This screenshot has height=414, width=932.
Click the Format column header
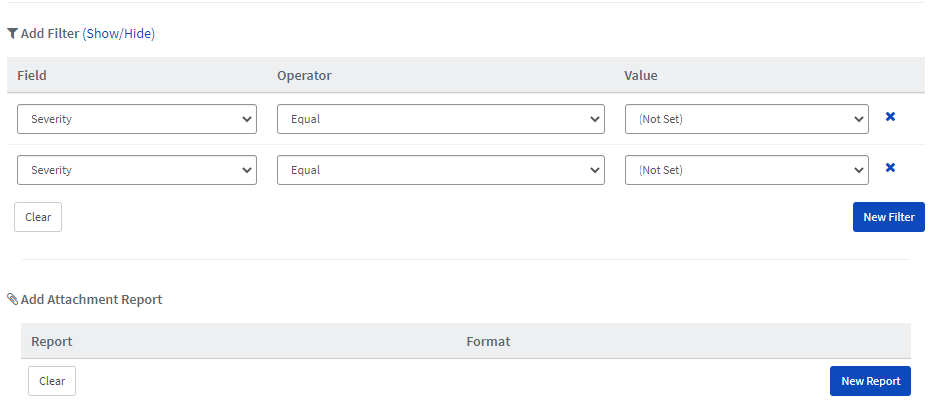click(489, 342)
